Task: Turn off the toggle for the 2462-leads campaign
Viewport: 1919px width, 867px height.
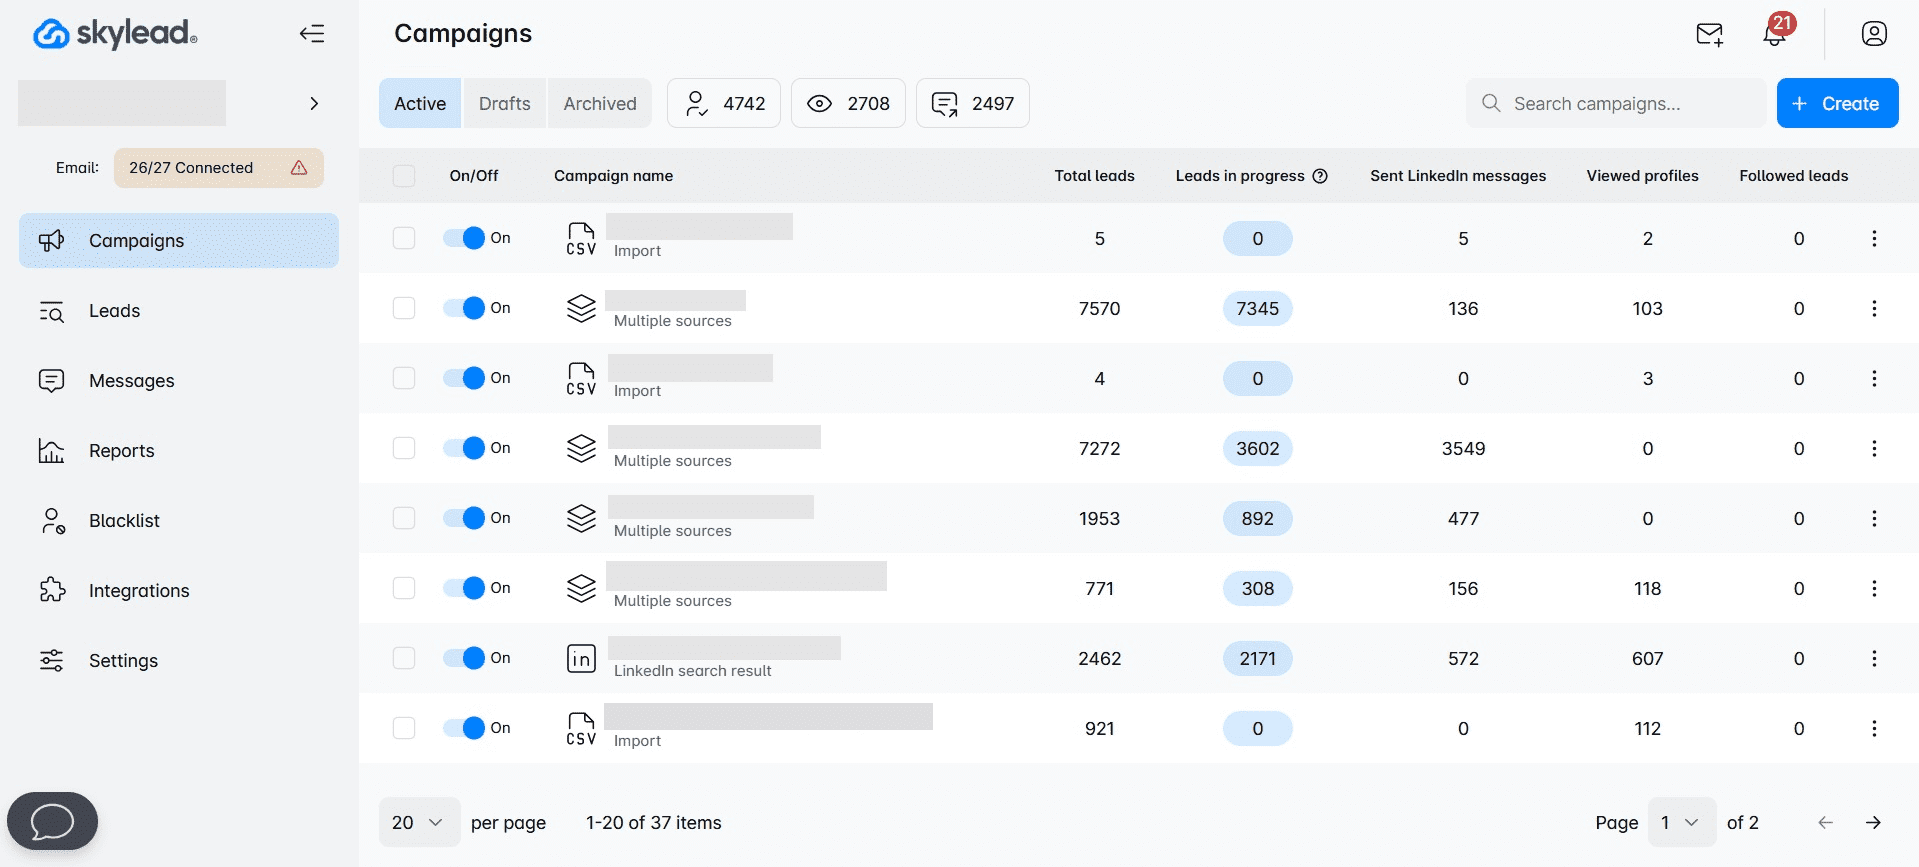Action: 464,658
